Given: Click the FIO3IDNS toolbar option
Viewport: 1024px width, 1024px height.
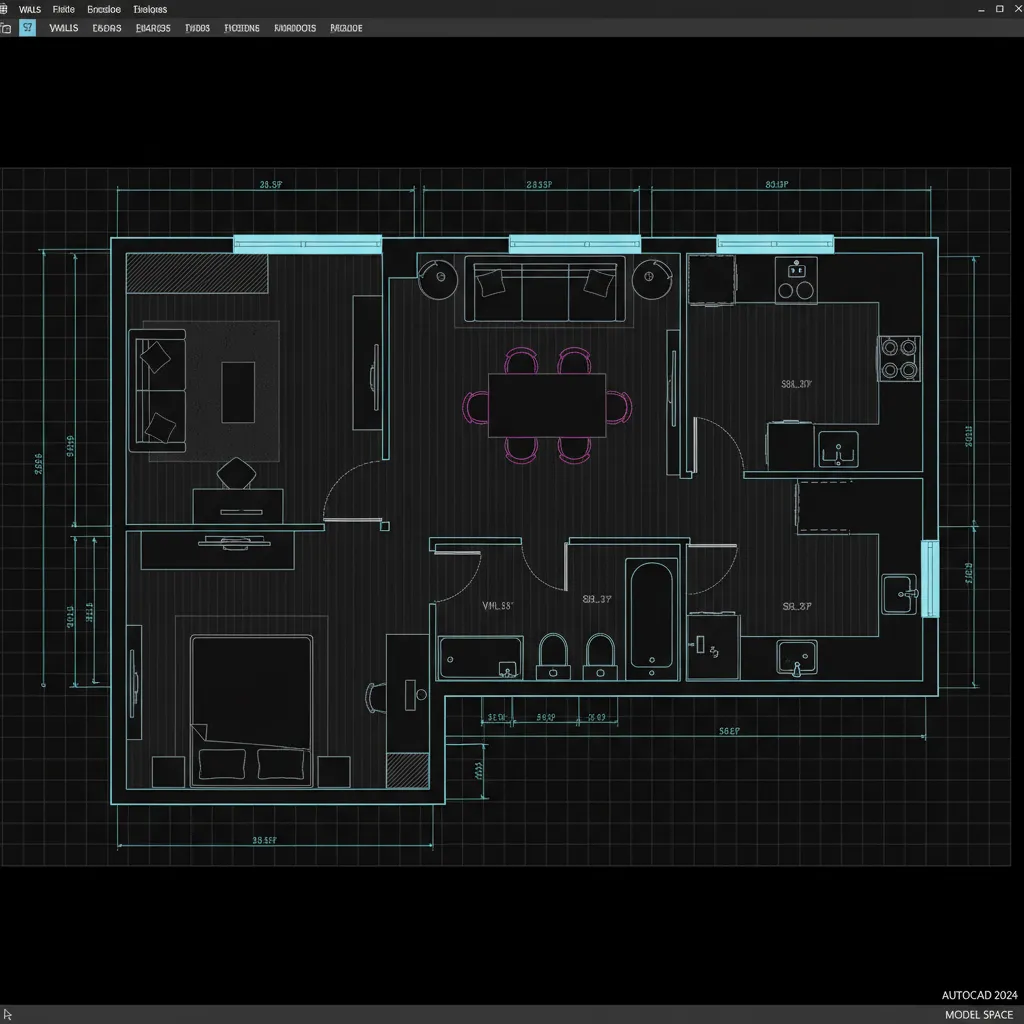Looking at the screenshot, I should point(241,27).
